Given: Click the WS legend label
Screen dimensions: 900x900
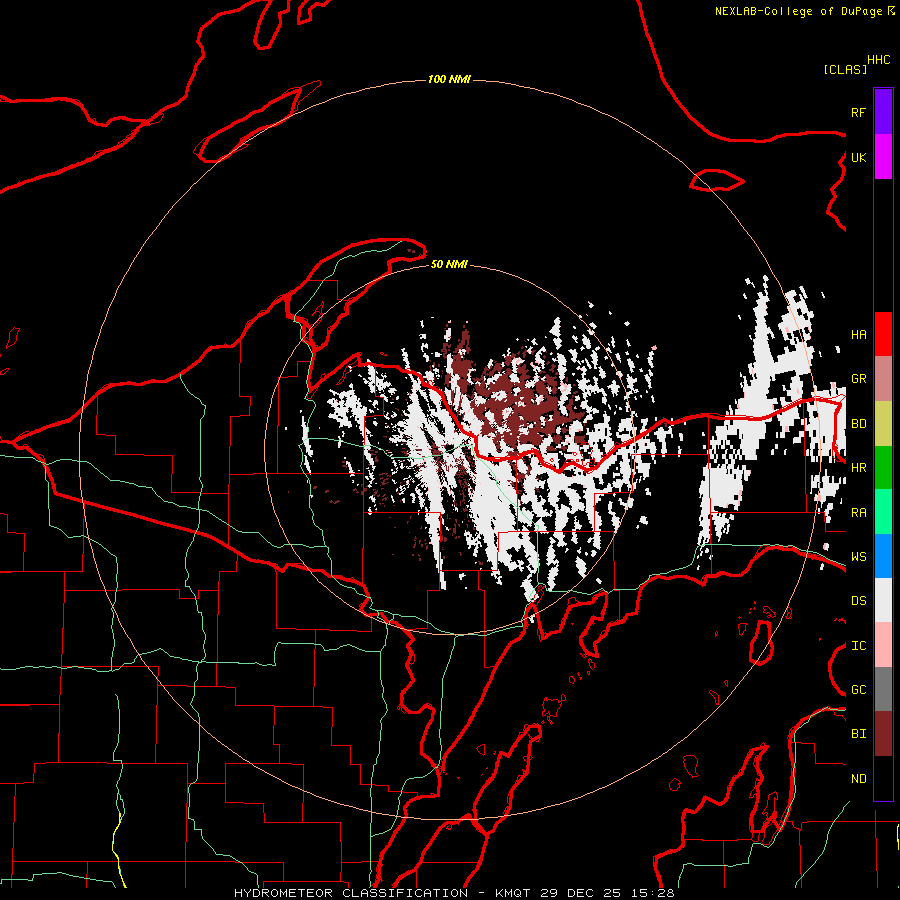Looking at the screenshot, I should (x=858, y=557).
